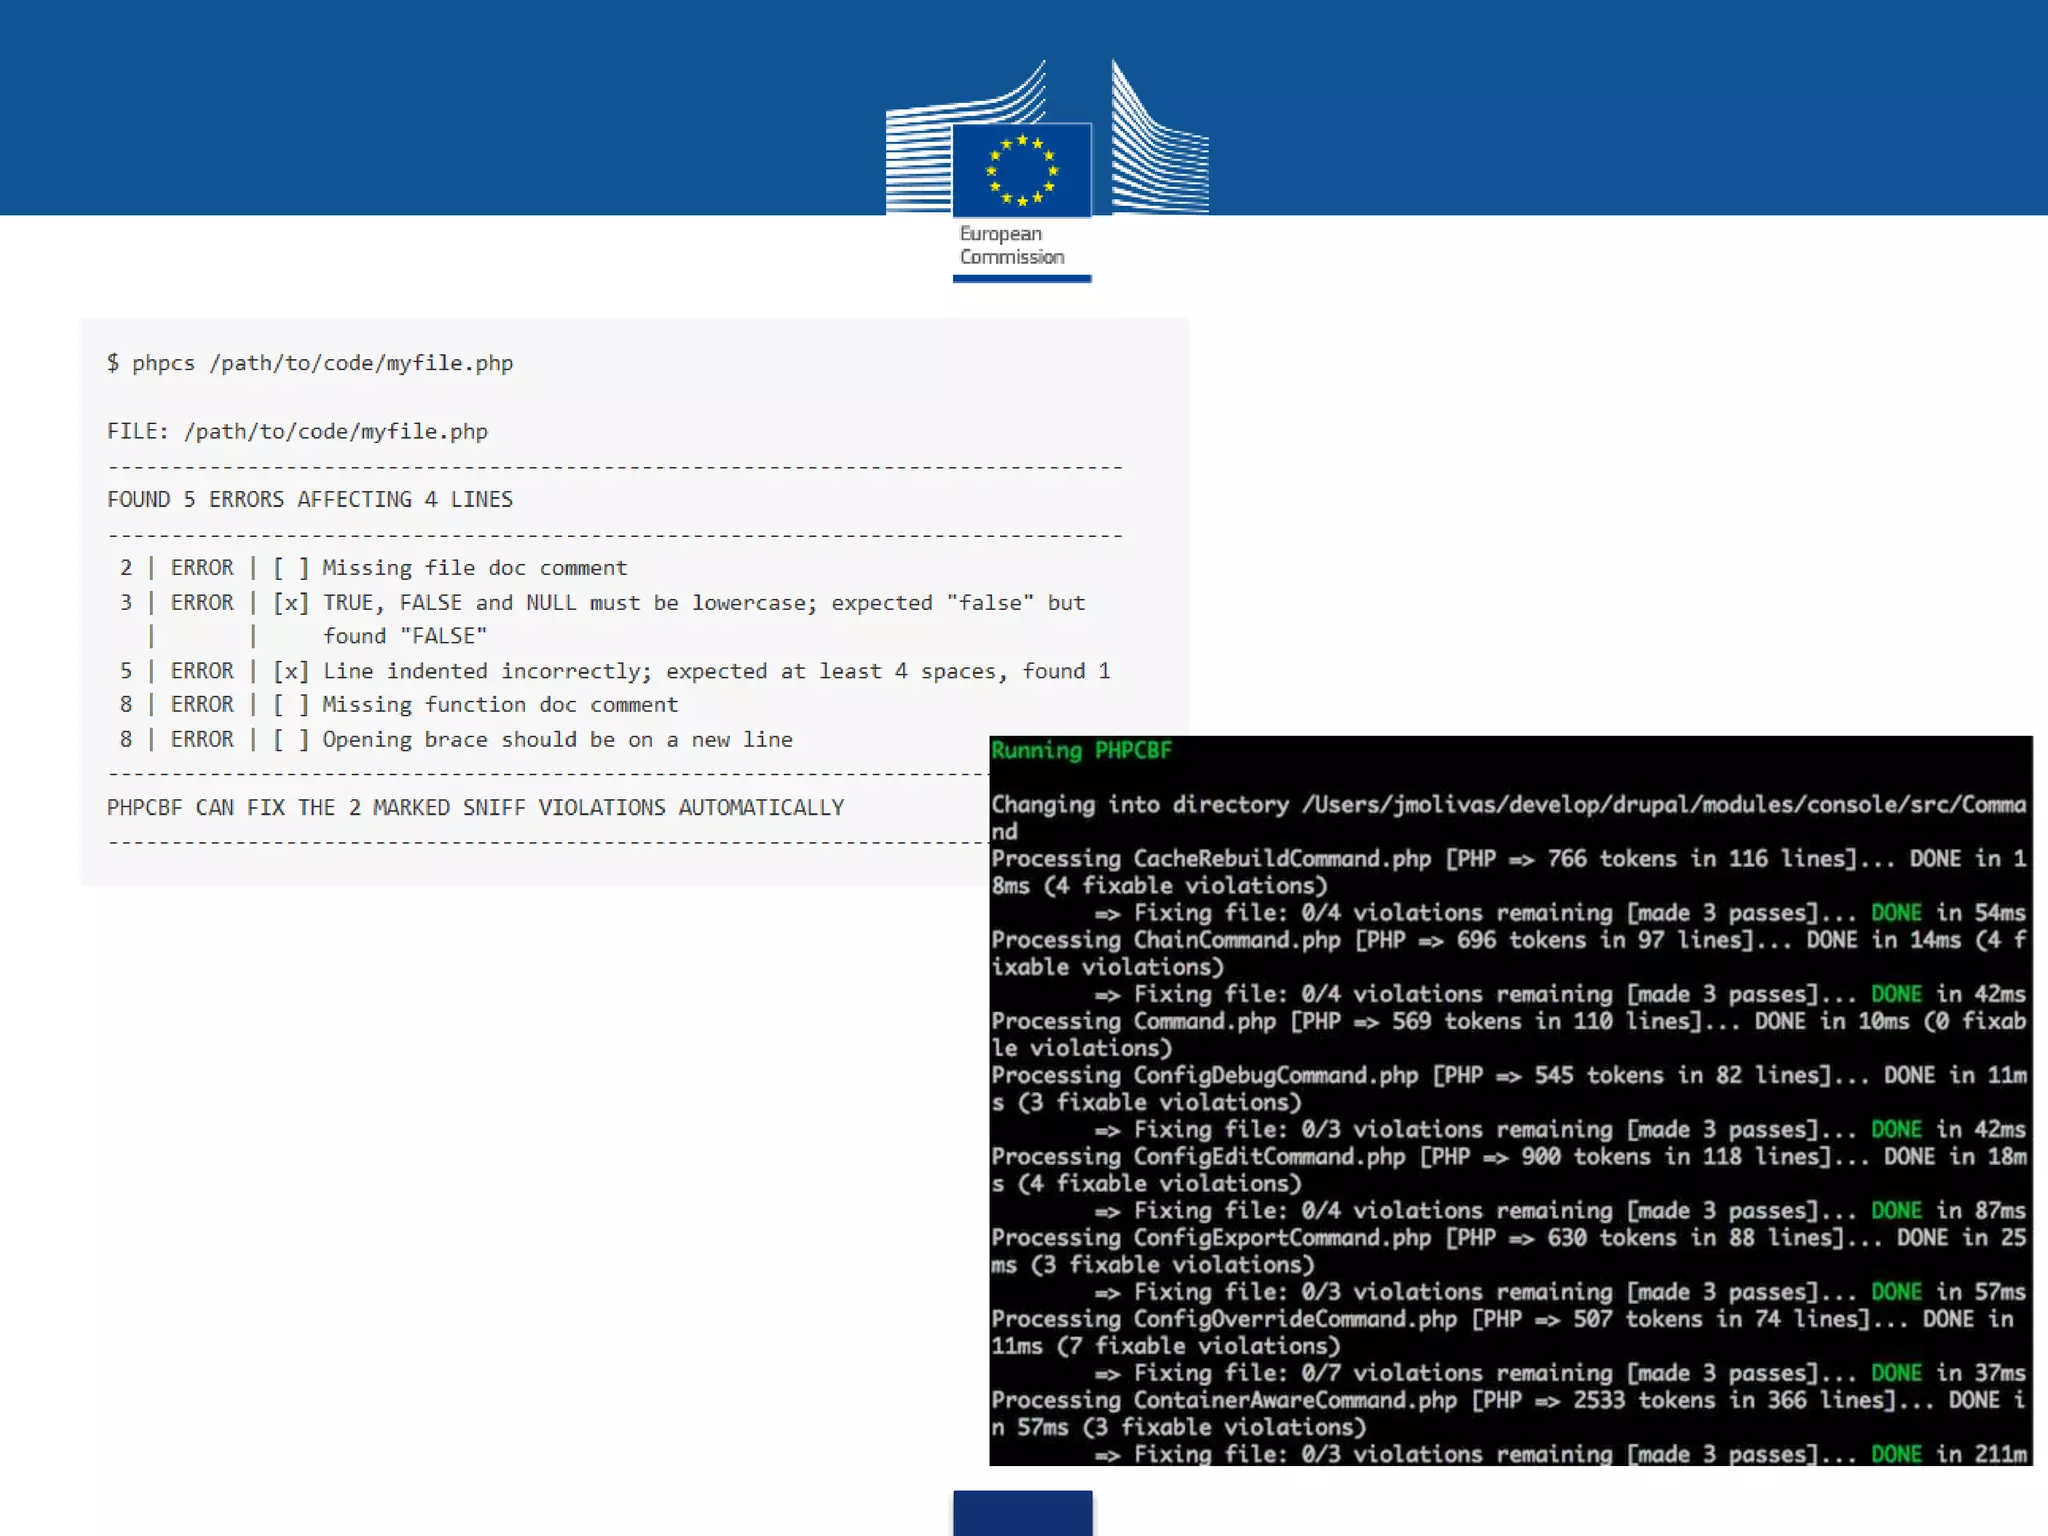Click the FILE path line
This screenshot has height=1536, width=2048.
297,431
